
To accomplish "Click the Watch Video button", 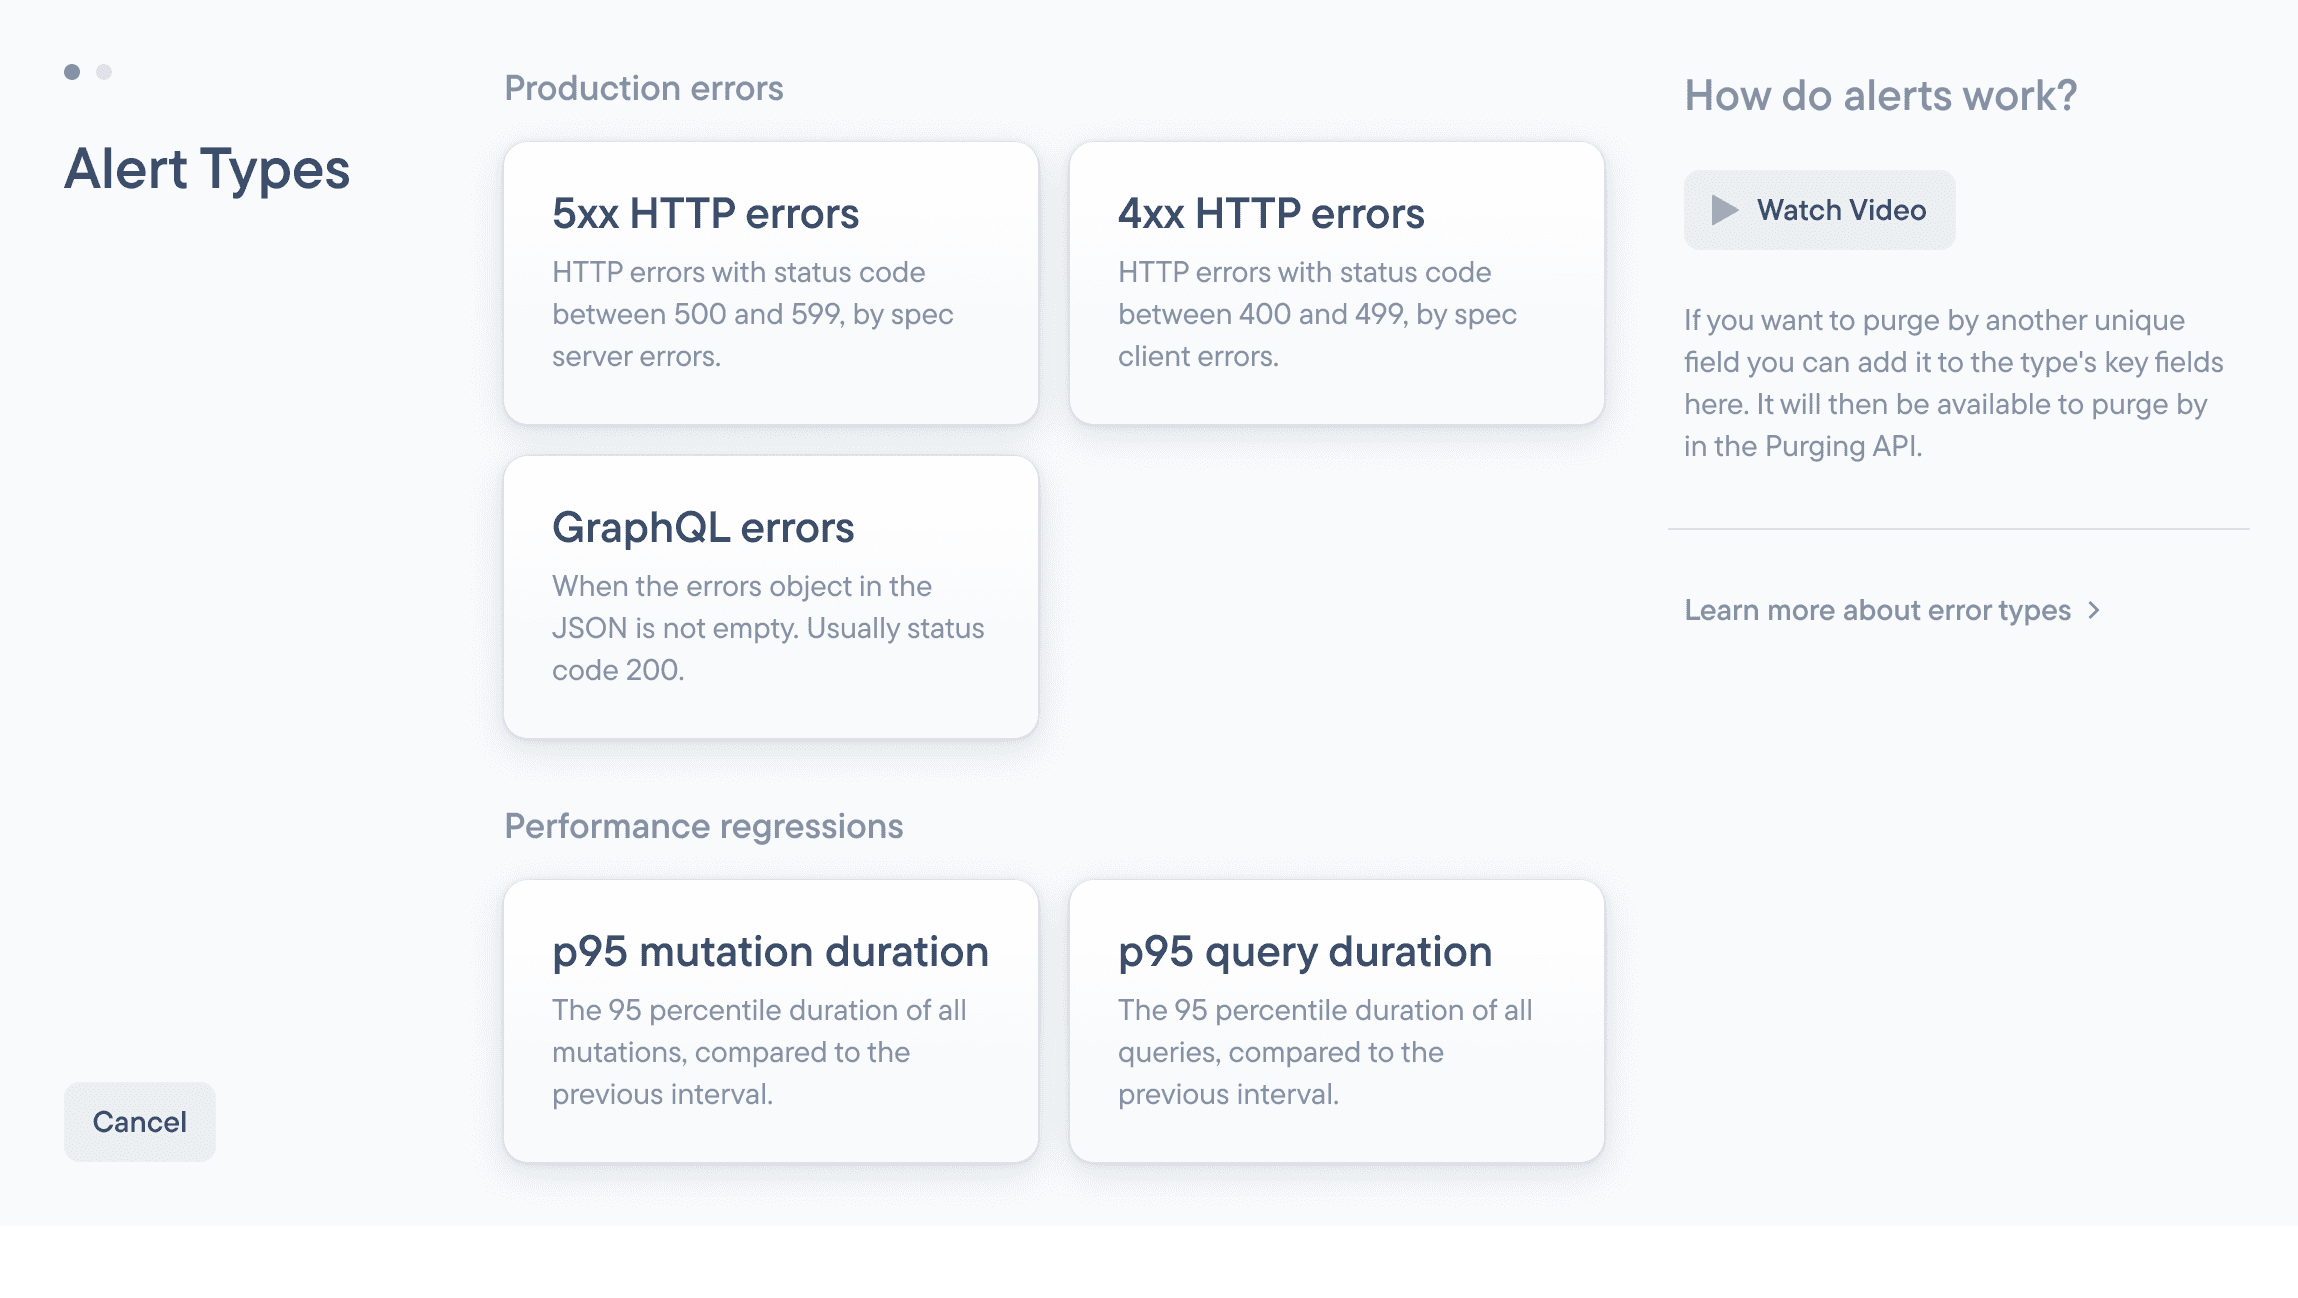I will 1818,209.
